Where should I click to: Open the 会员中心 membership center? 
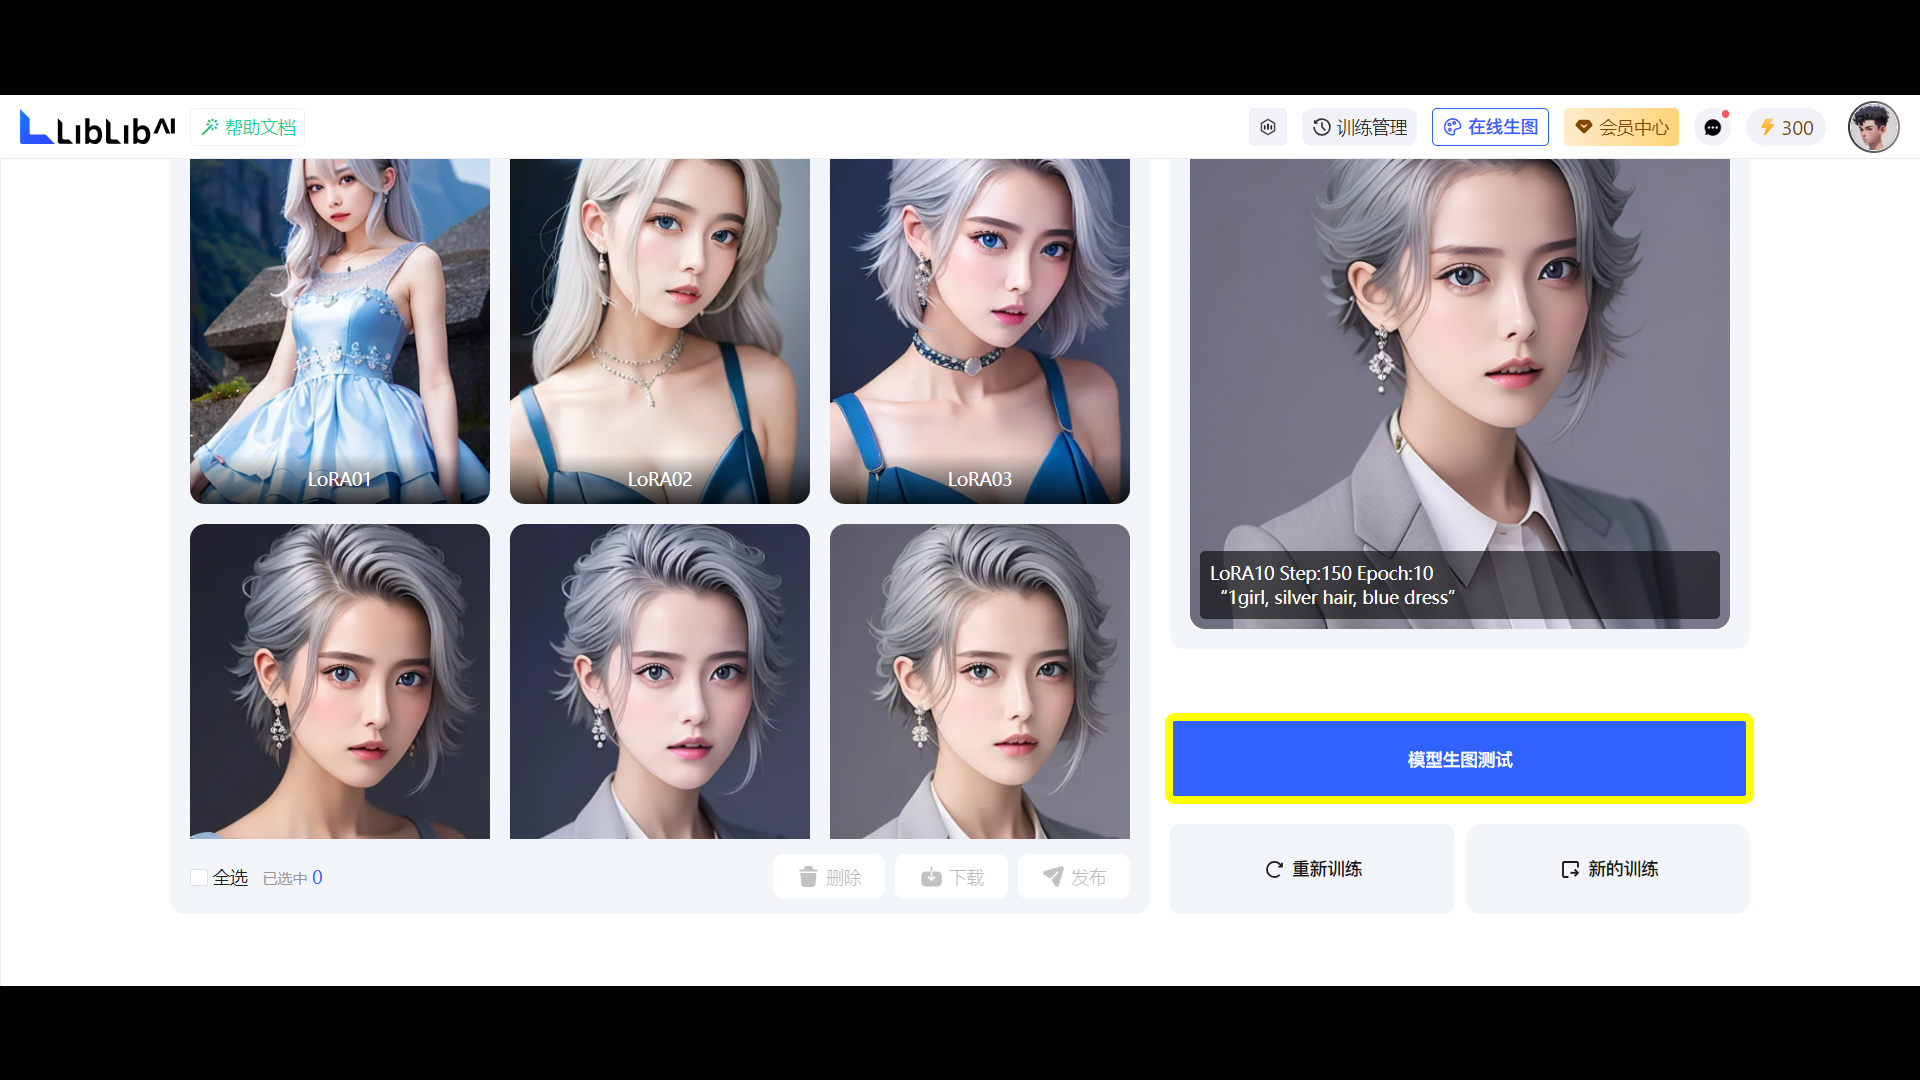[x=1621, y=128]
